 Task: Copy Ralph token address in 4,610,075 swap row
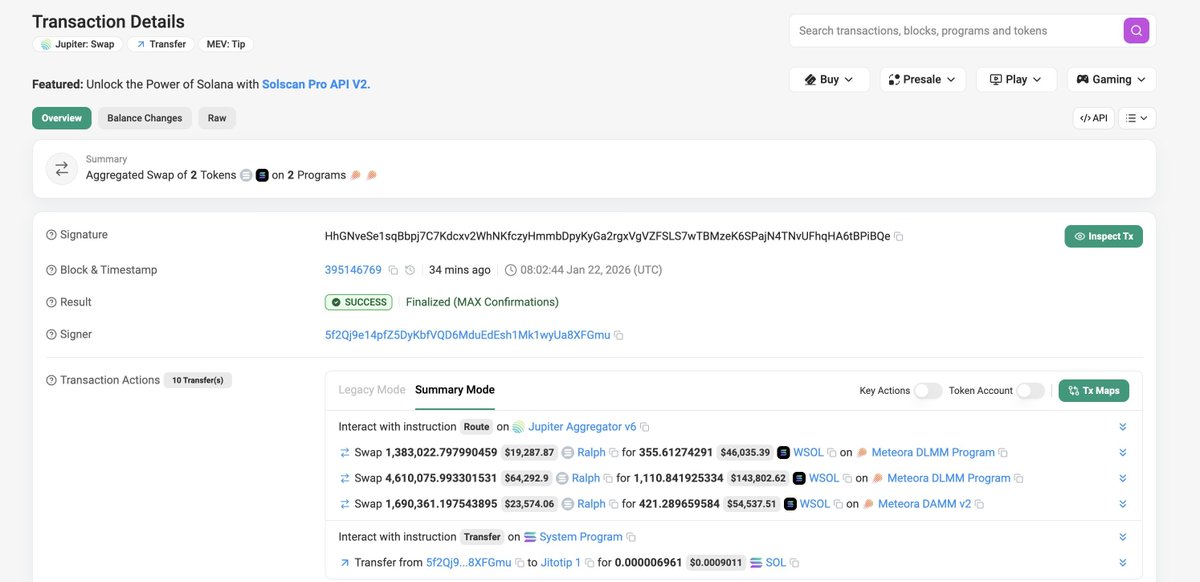[608, 479]
